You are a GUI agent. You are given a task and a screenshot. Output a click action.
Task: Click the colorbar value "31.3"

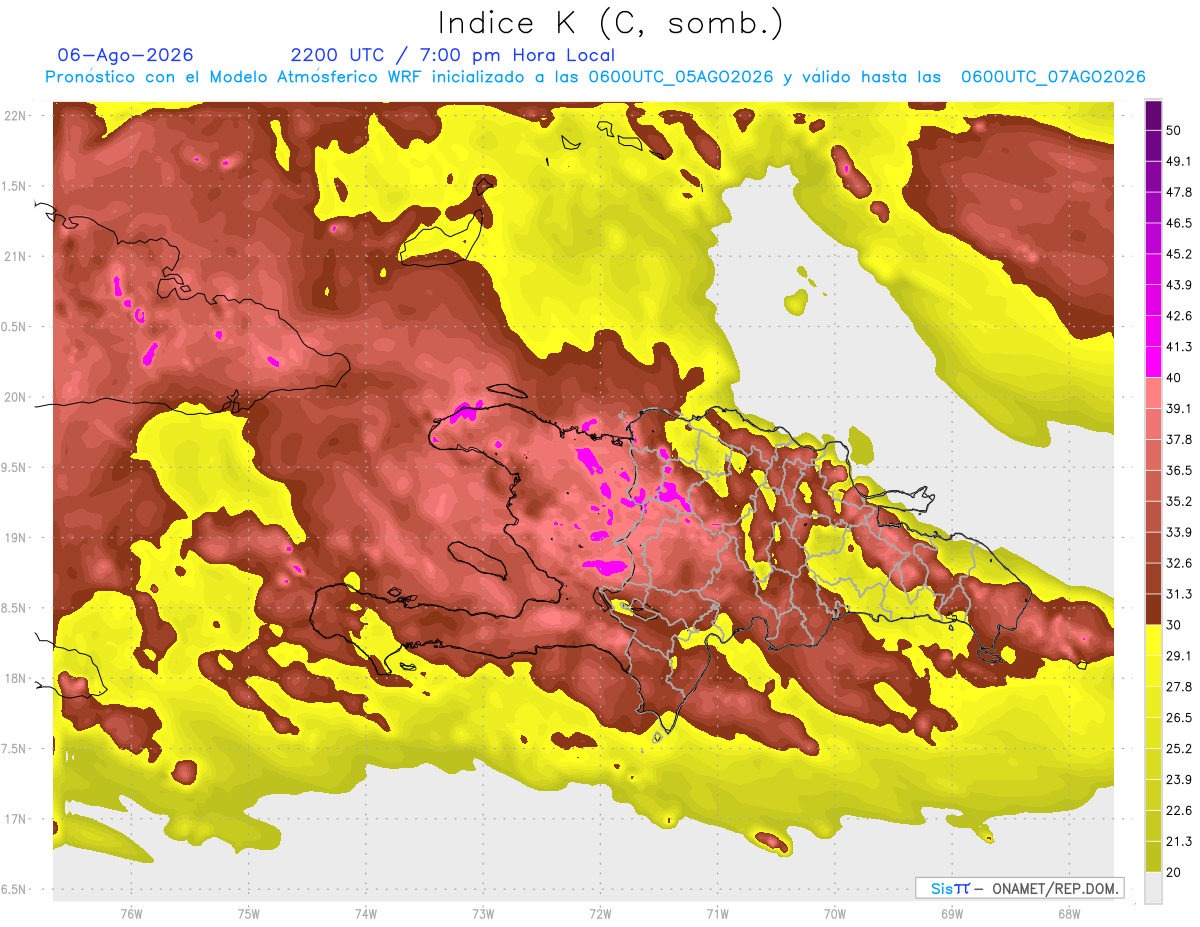point(1179,594)
